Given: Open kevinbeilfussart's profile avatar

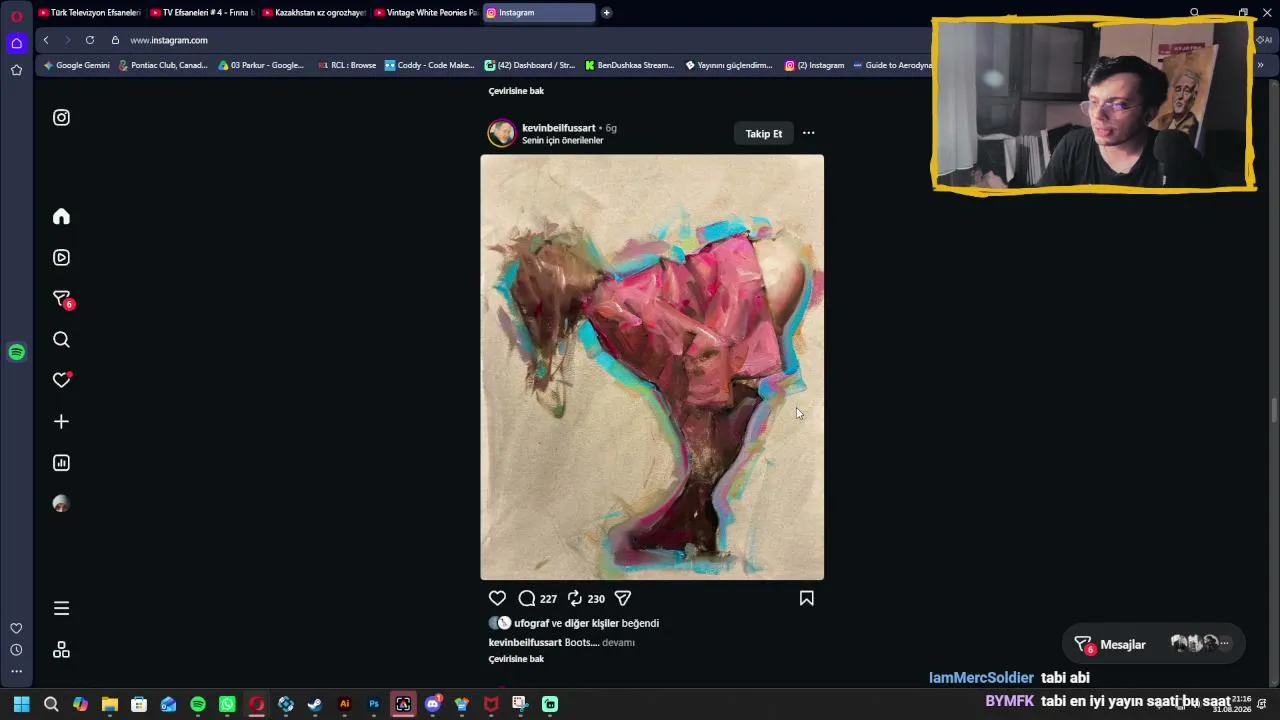Looking at the screenshot, I should (501, 133).
